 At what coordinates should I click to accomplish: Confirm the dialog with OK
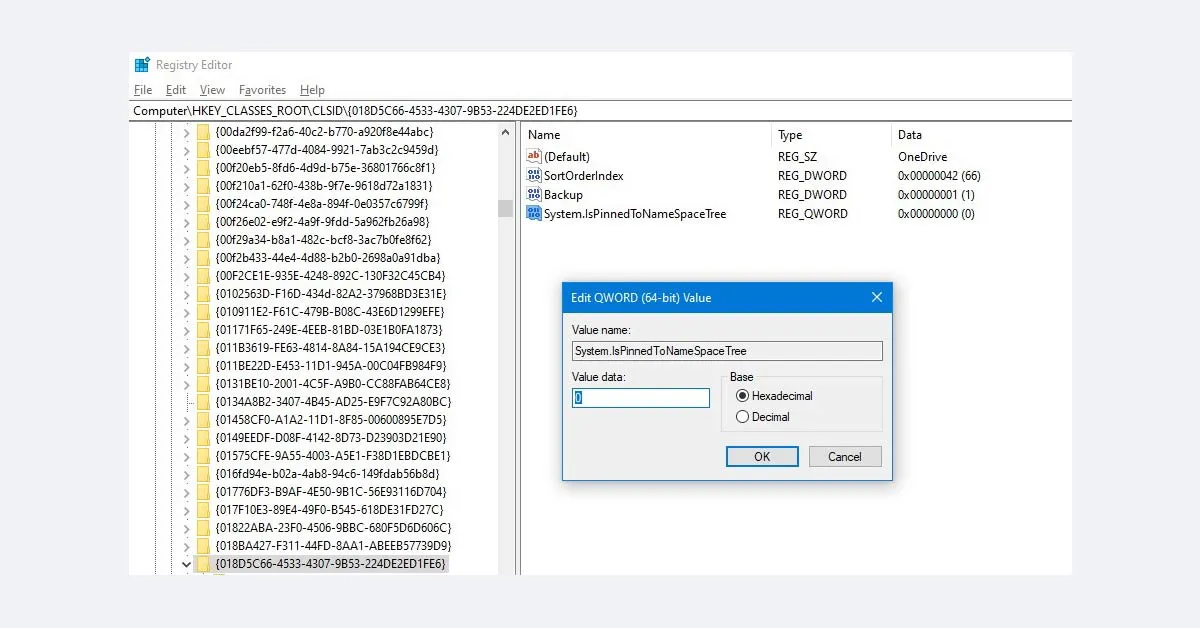click(762, 457)
